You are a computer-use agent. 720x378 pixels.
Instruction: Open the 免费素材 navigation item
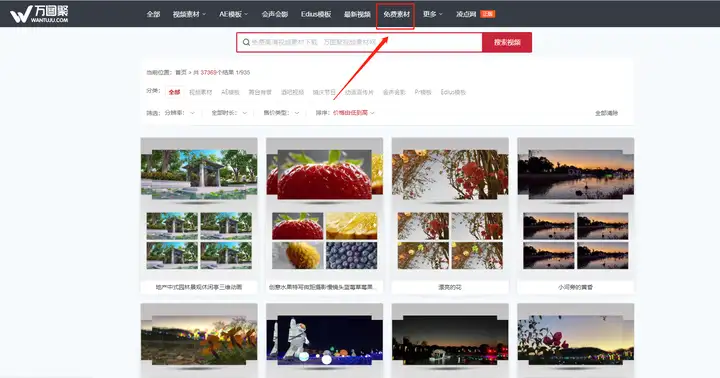[396, 14]
